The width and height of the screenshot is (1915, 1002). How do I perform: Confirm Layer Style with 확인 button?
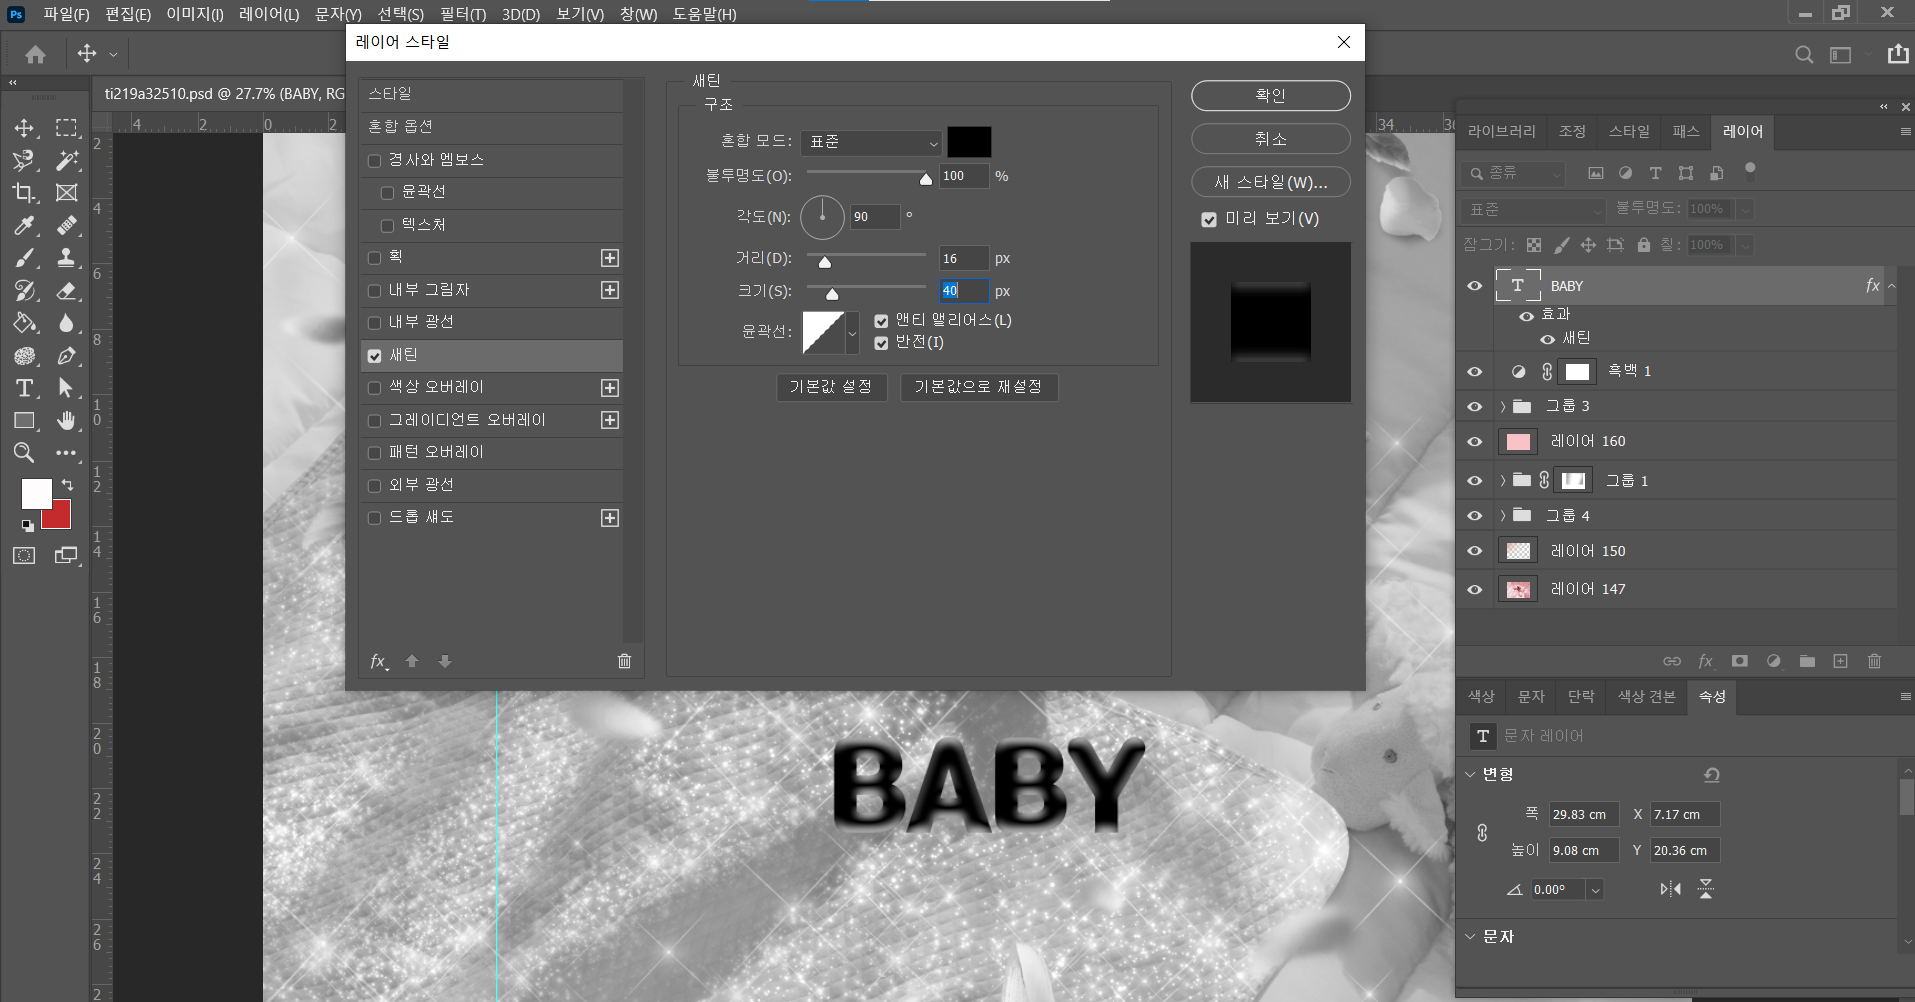click(1271, 96)
